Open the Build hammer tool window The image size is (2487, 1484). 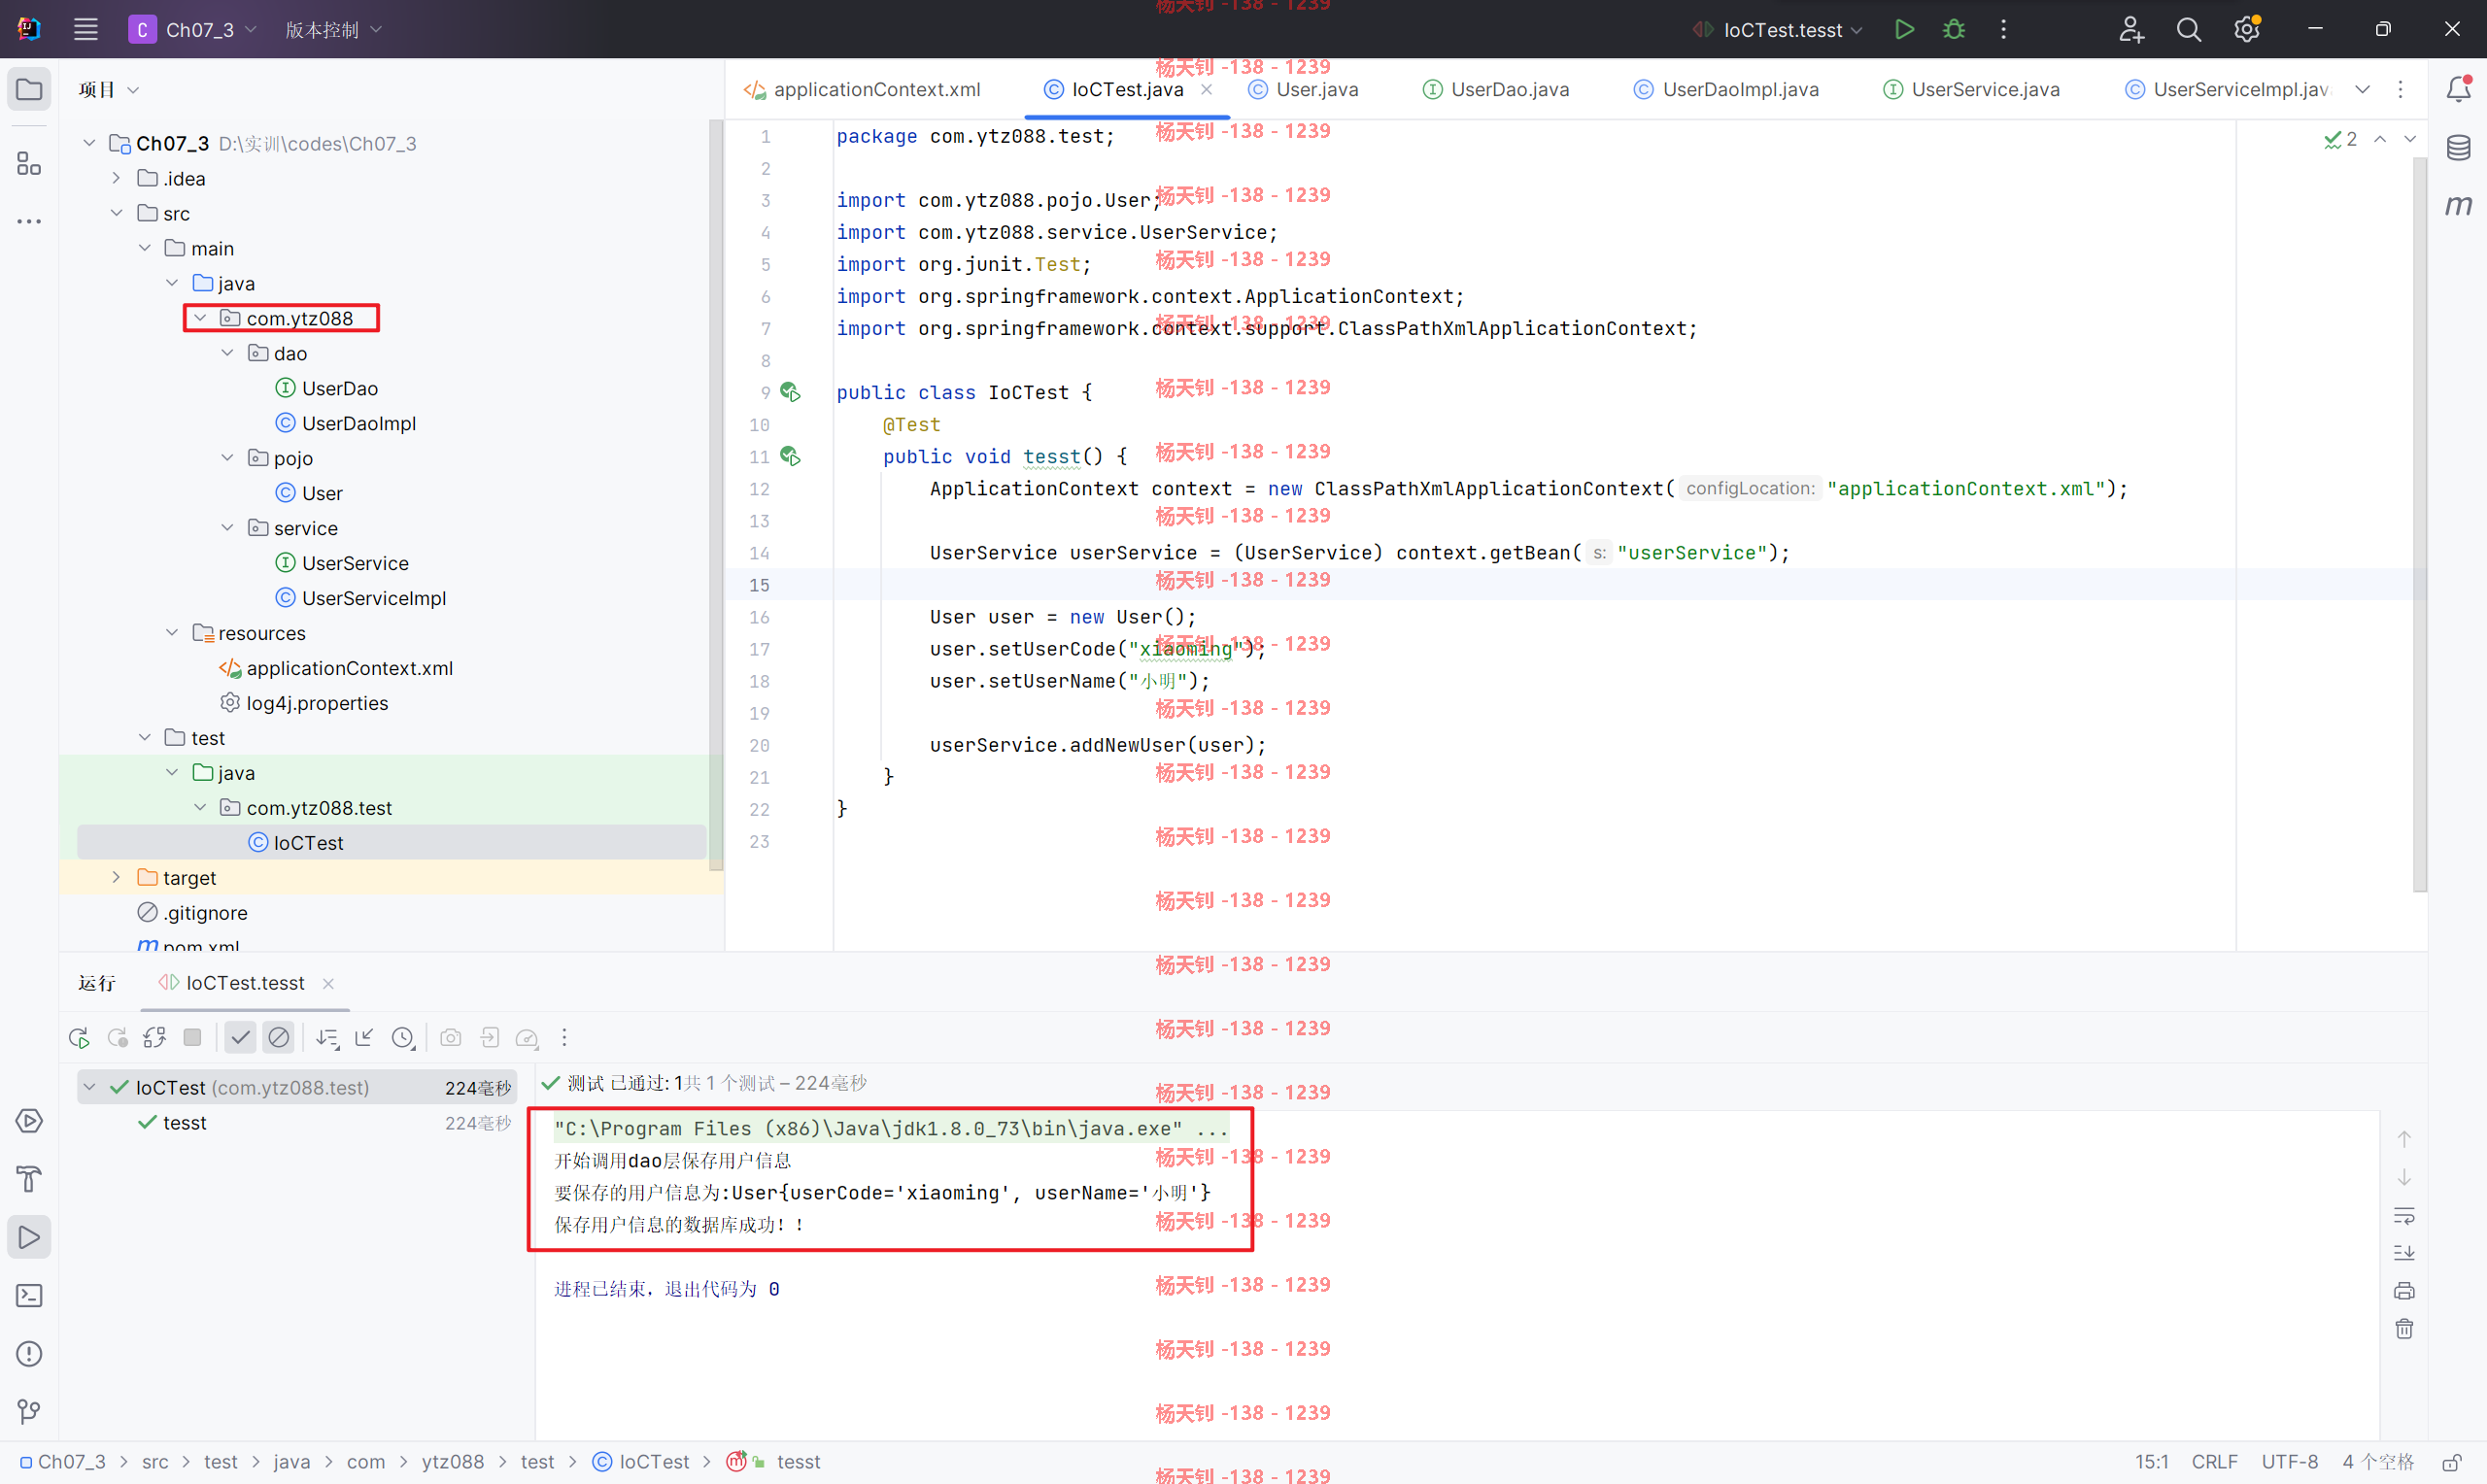click(29, 1179)
